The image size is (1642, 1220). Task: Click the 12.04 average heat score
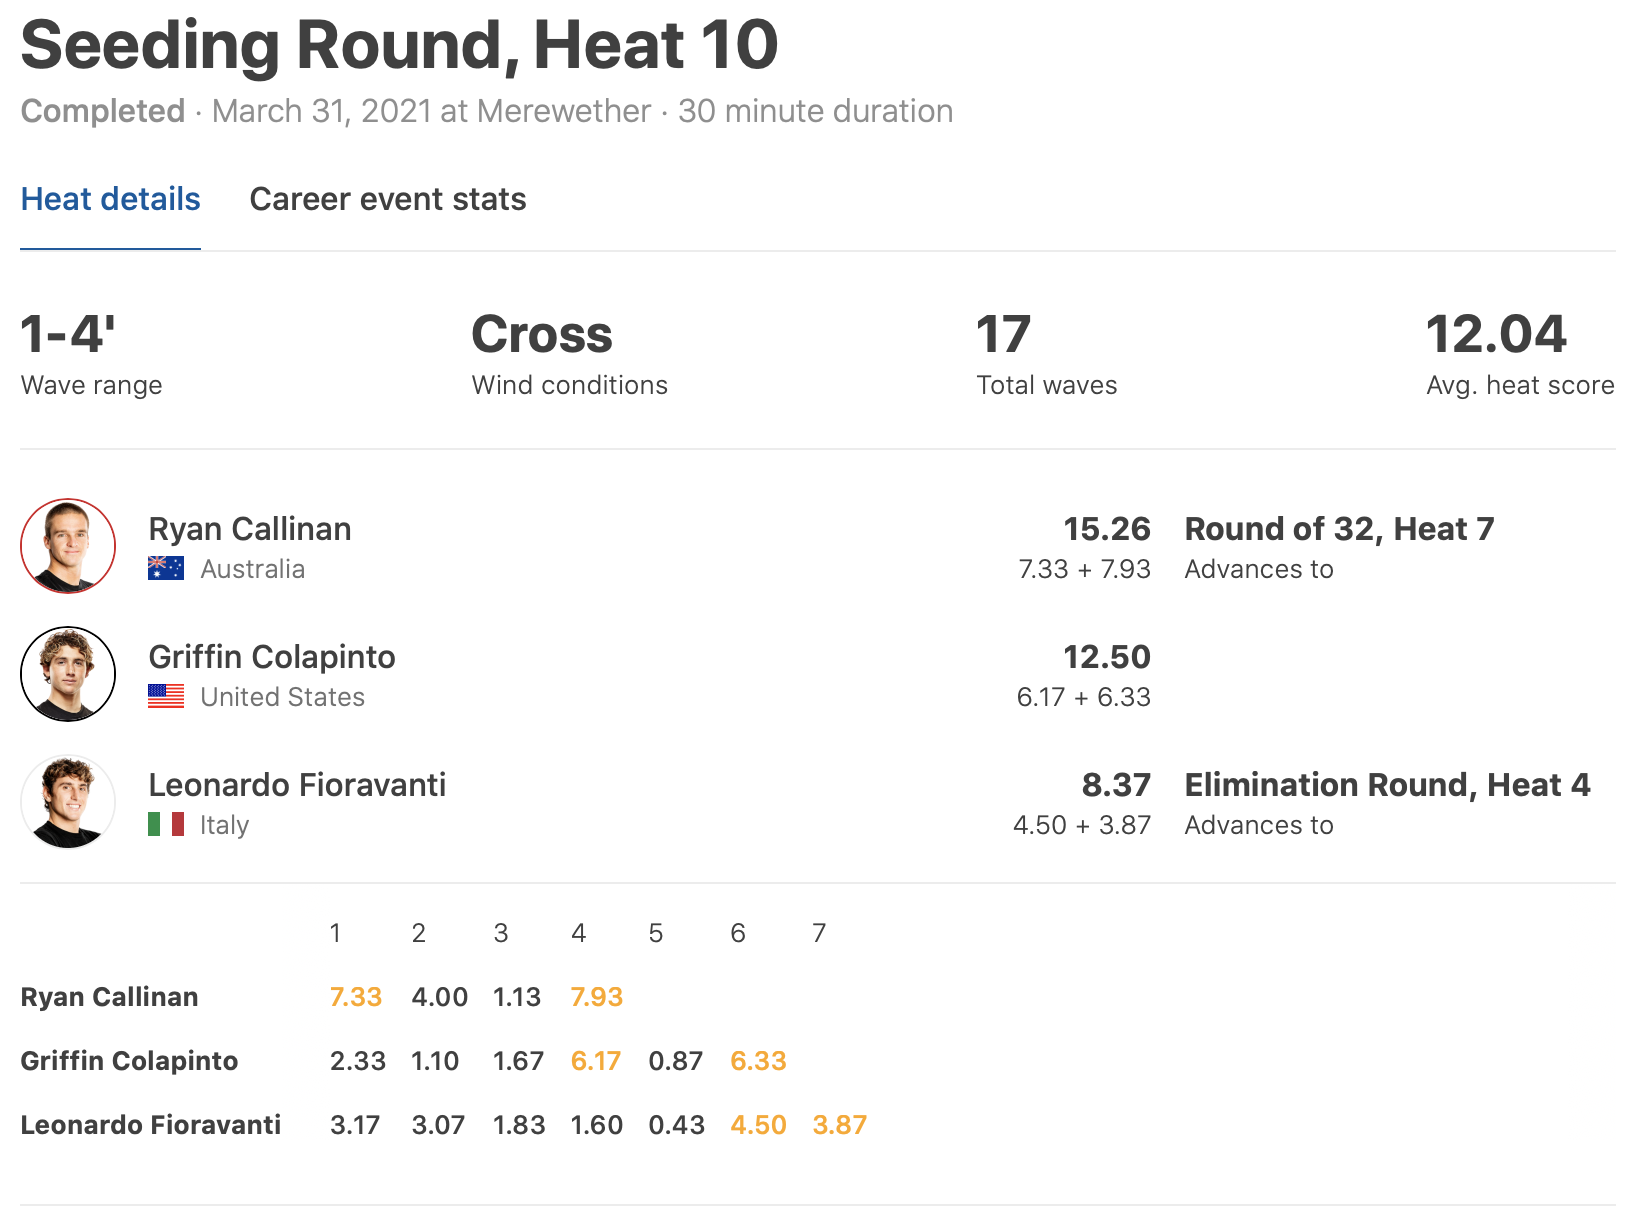[1495, 334]
